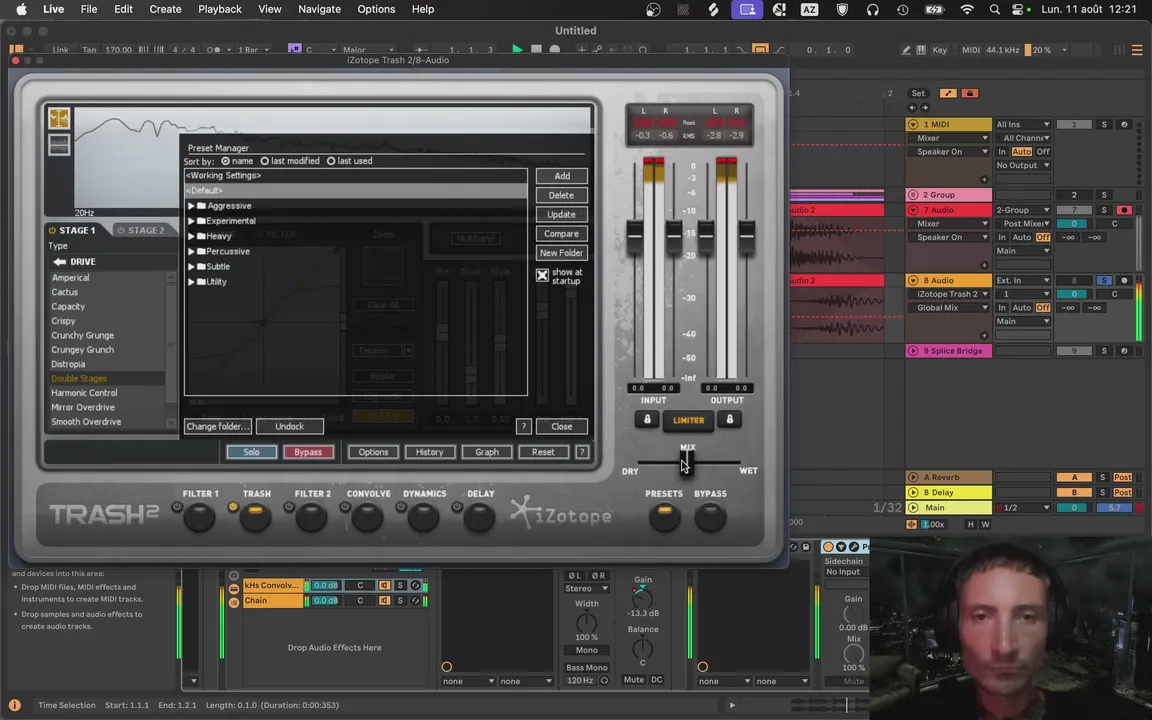
Task: Click the Compare button
Action: [561, 234]
